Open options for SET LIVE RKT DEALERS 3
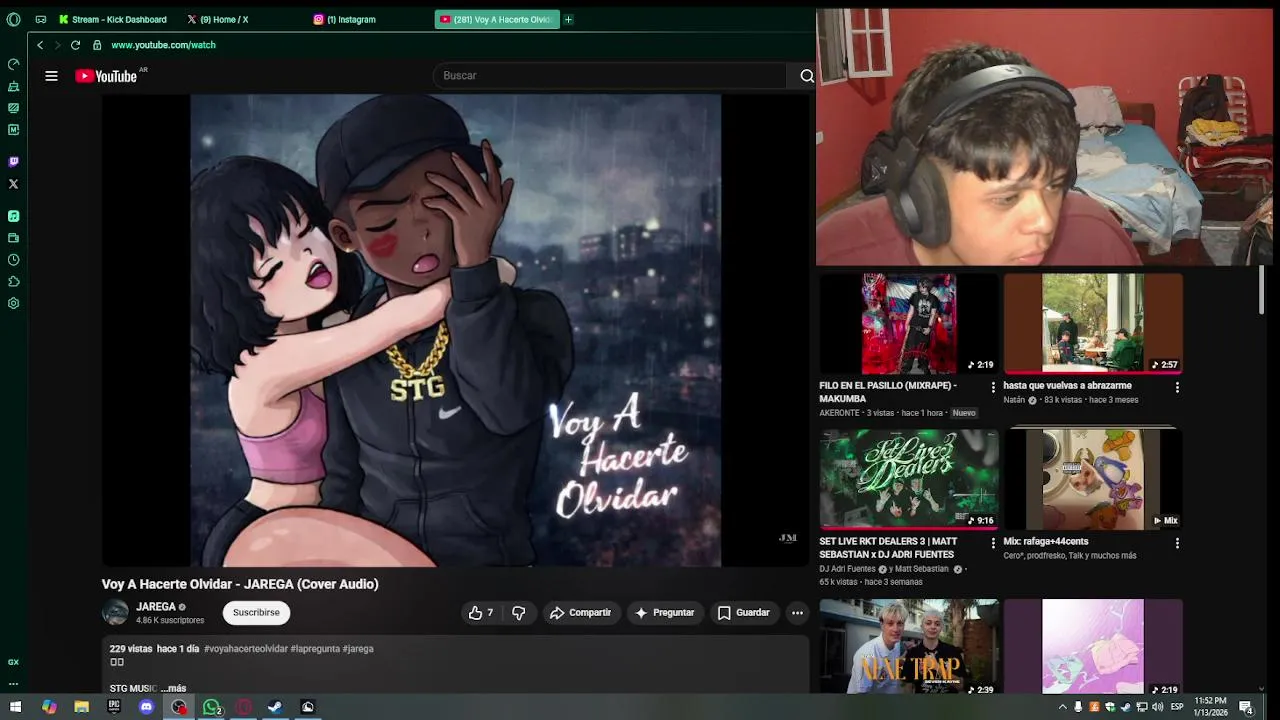This screenshot has height=720, width=1280. coord(993,543)
